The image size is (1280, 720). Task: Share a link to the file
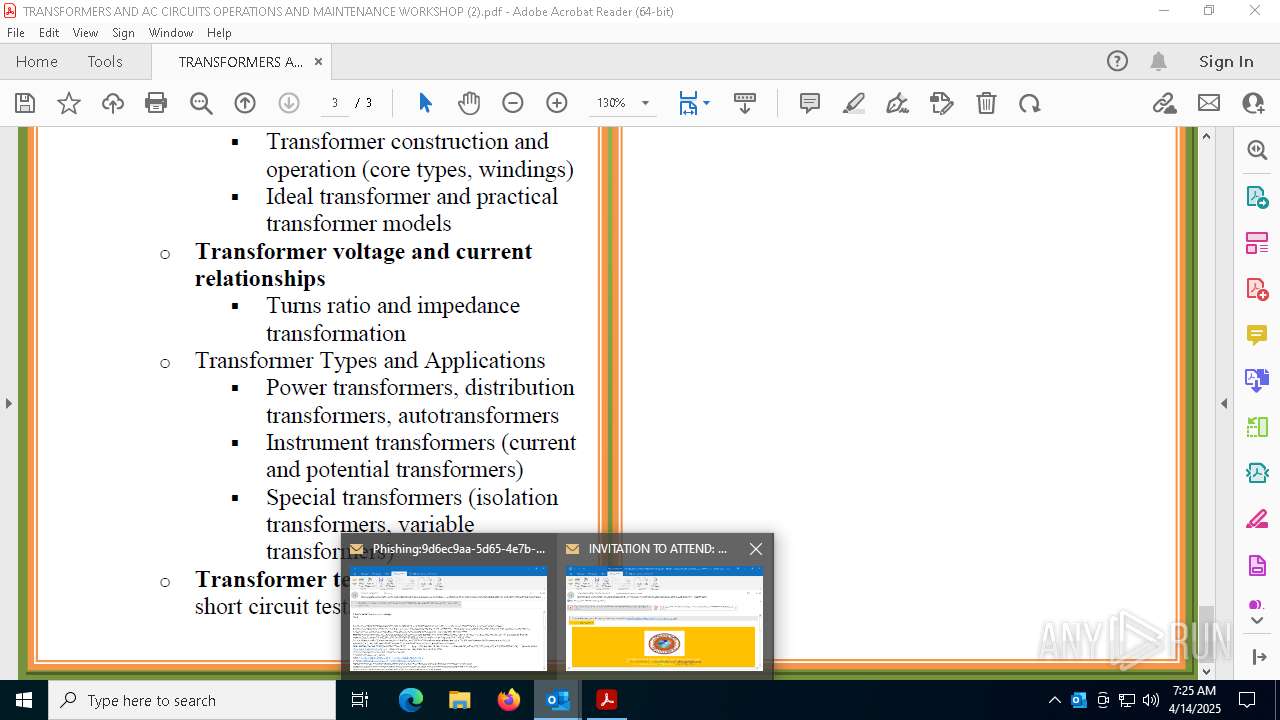point(1165,103)
